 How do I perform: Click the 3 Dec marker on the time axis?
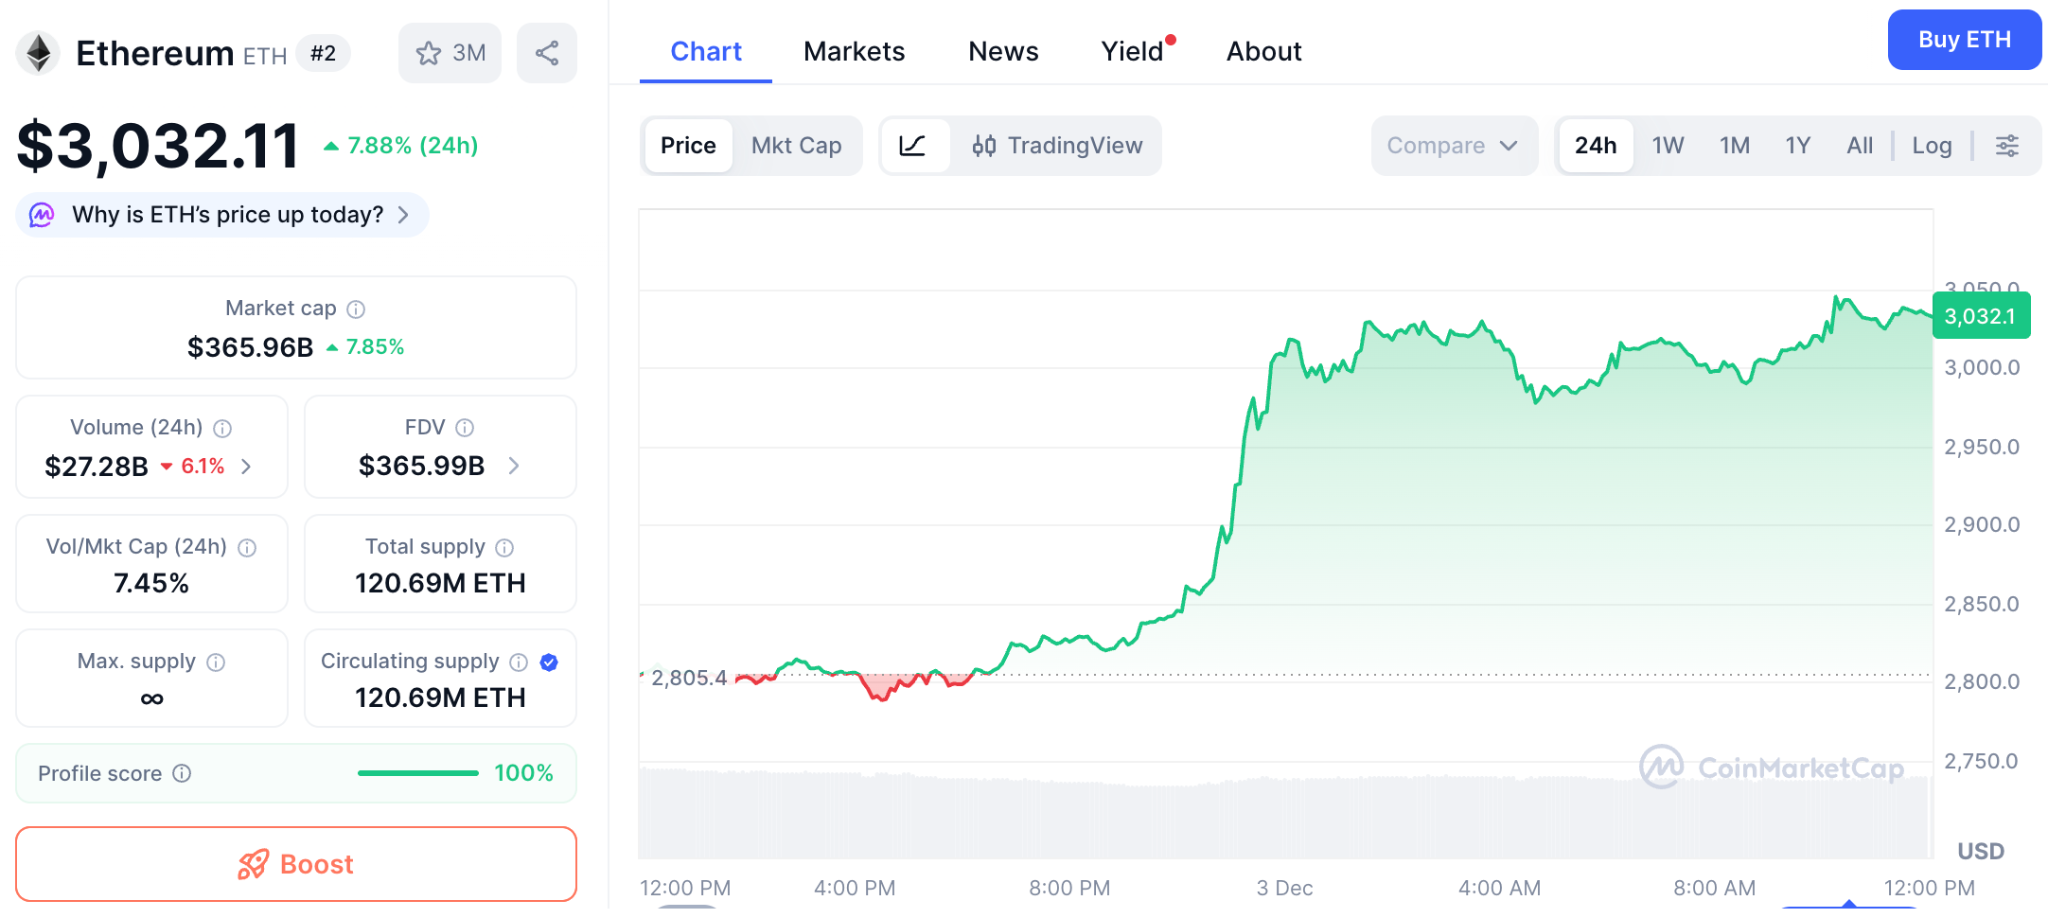point(1284,888)
